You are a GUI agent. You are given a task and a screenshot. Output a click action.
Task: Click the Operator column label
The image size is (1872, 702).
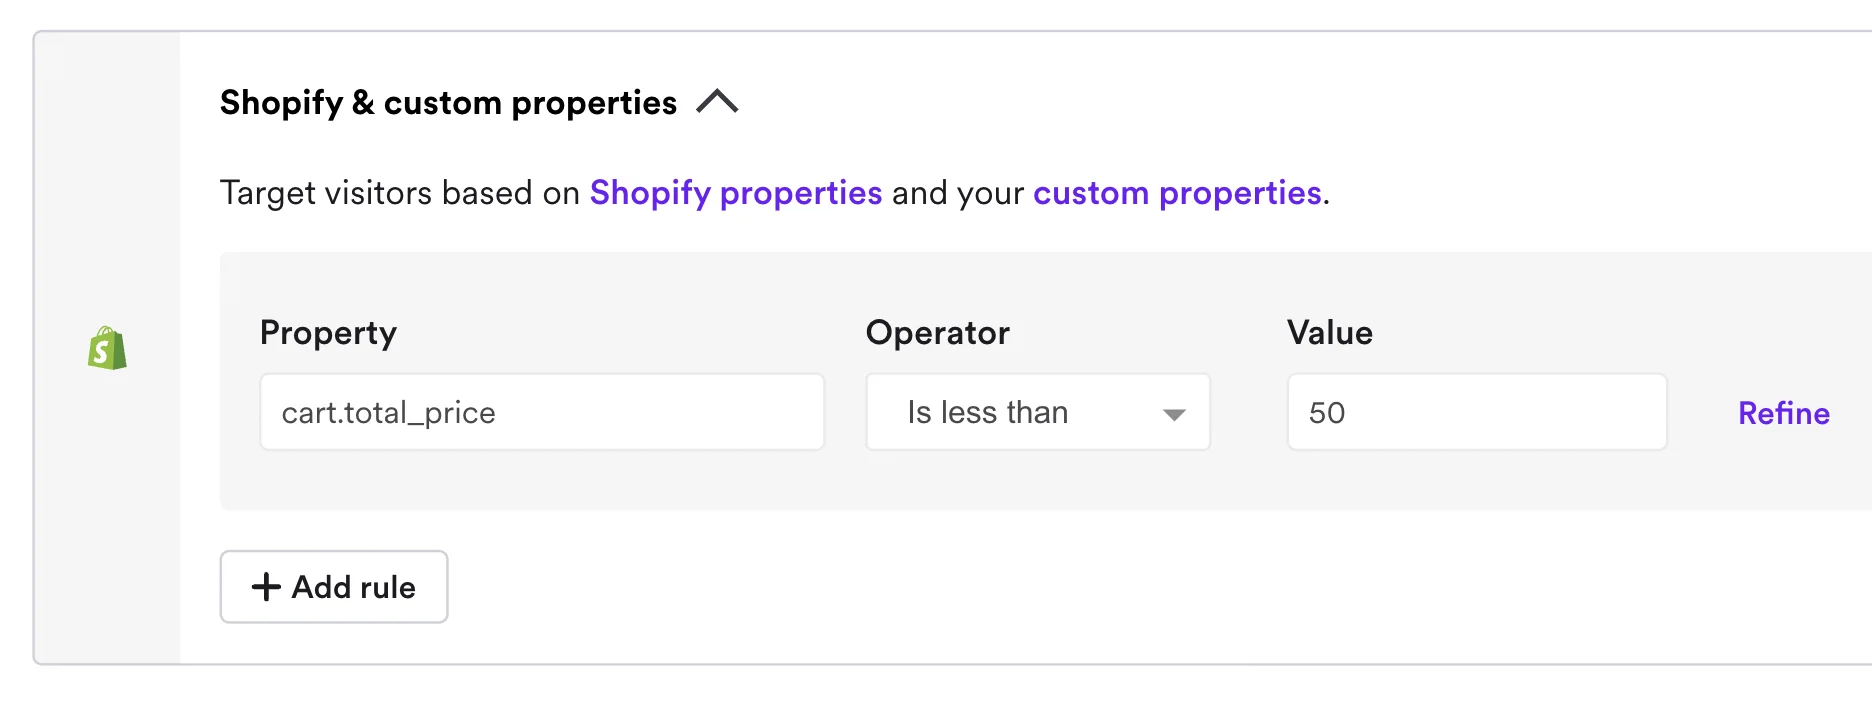click(x=937, y=333)
